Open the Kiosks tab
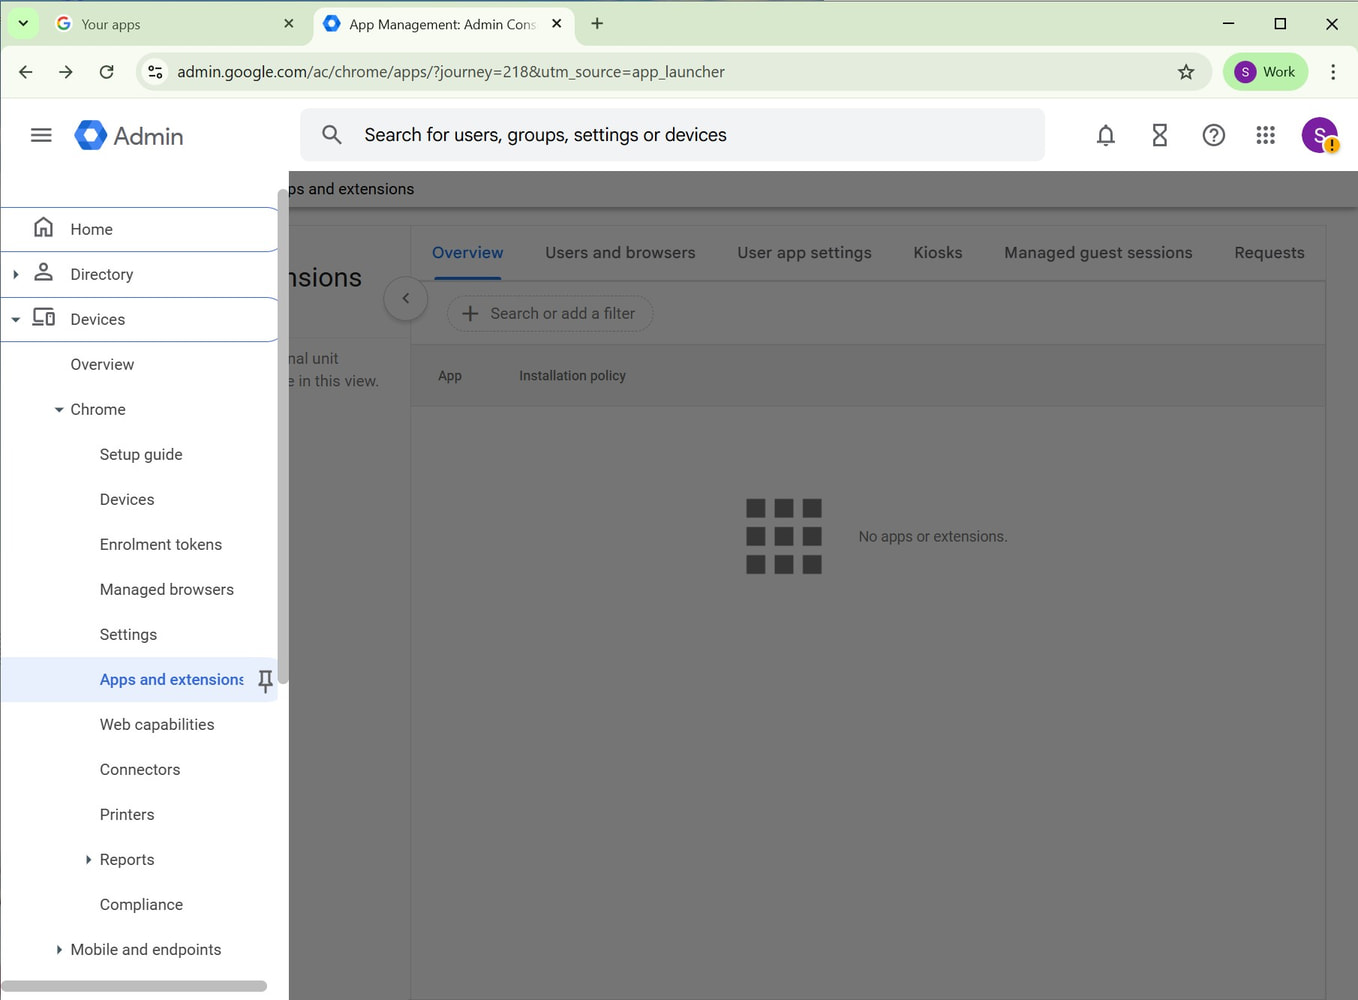The height and width of the screenshot is (1000, 1358). [937, 252]
